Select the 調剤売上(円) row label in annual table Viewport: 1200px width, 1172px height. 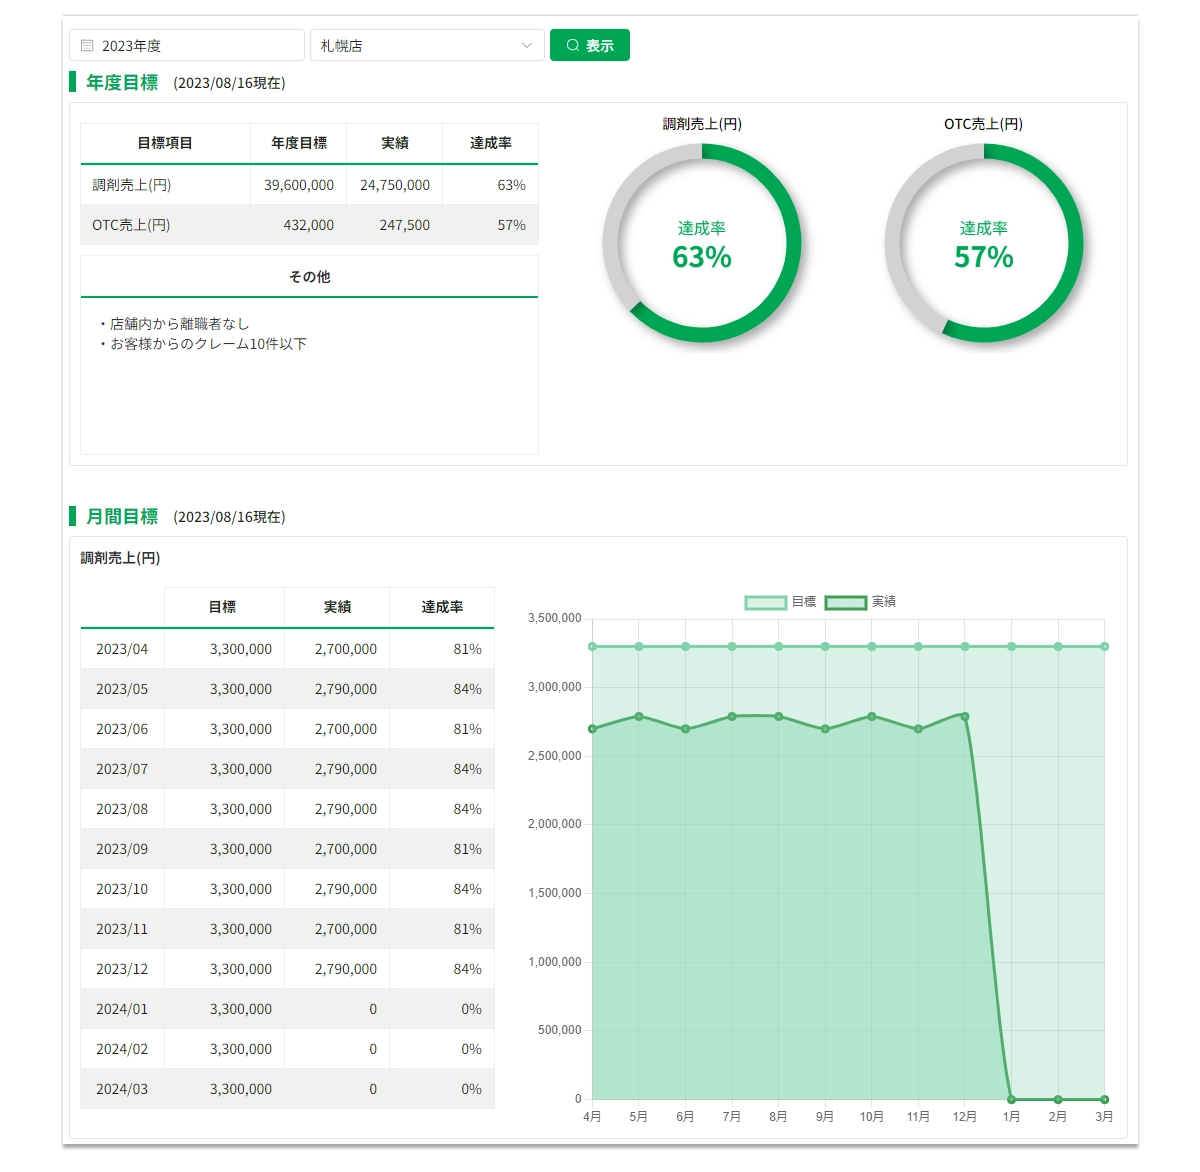point(132,185)
